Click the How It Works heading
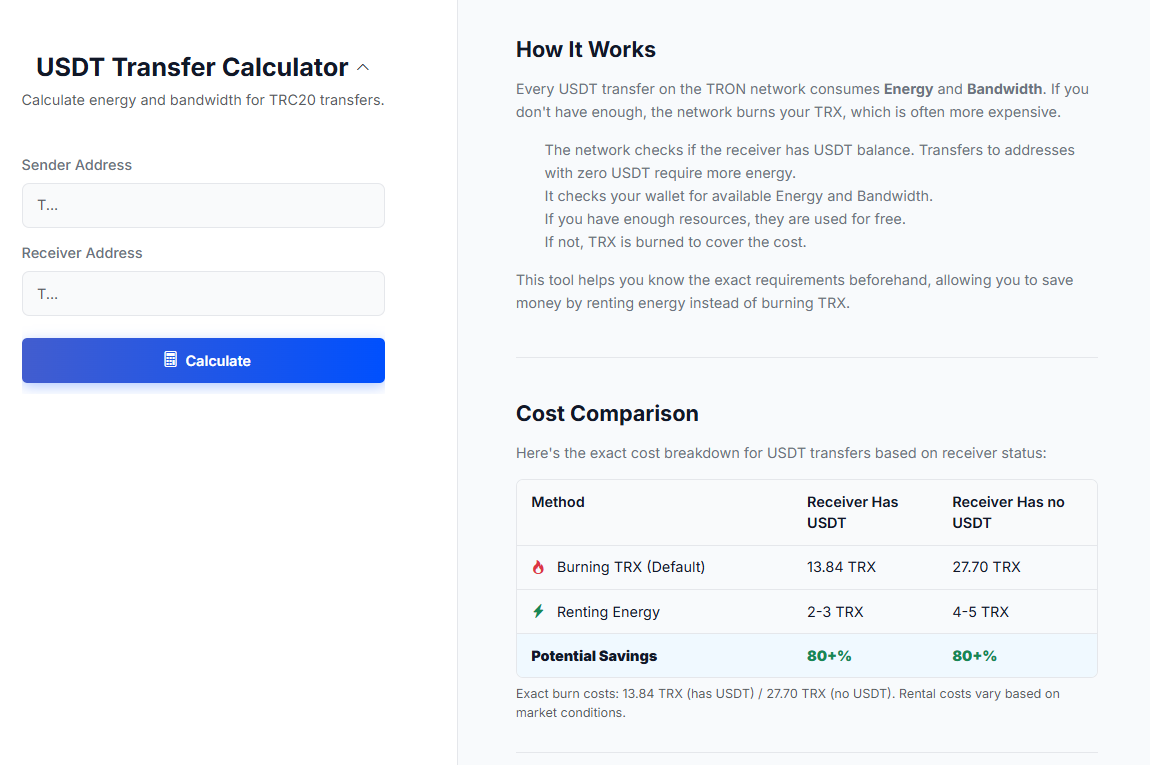The height and width of the screenshot is (765, 1150). [586, 50]
